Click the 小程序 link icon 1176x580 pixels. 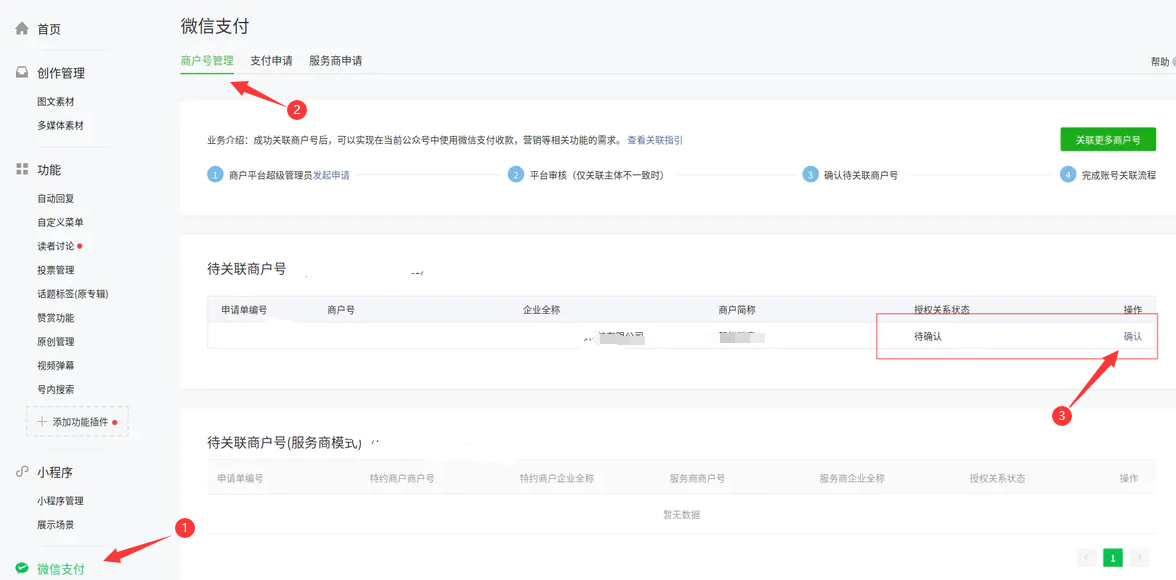click(x=22, y=472)
